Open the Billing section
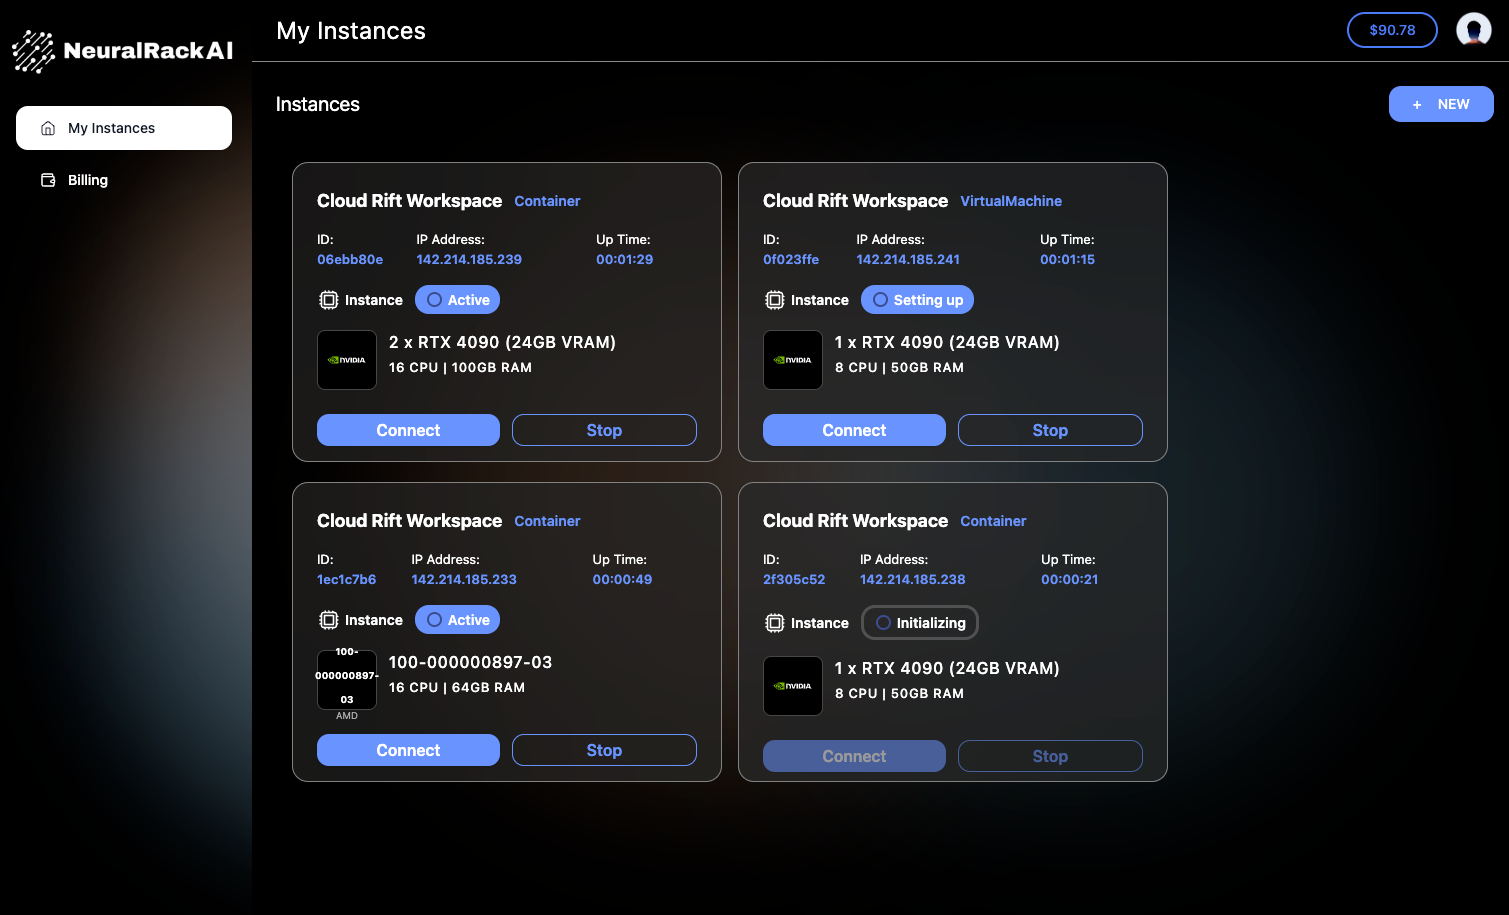This screenshot has width=1509, height=915. [x=87, y=180]
